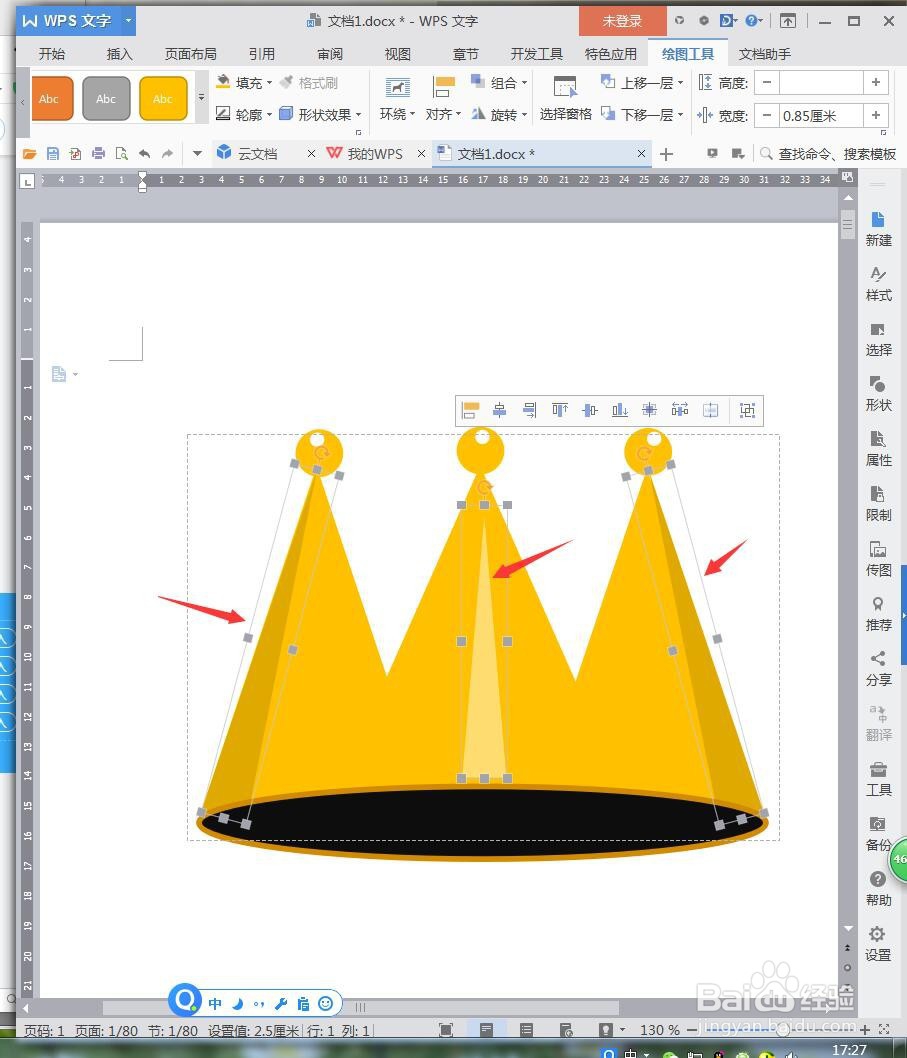Open the 选择窗格 selection pane
The image size is (907, 1058).
click(x=566, y=99)
